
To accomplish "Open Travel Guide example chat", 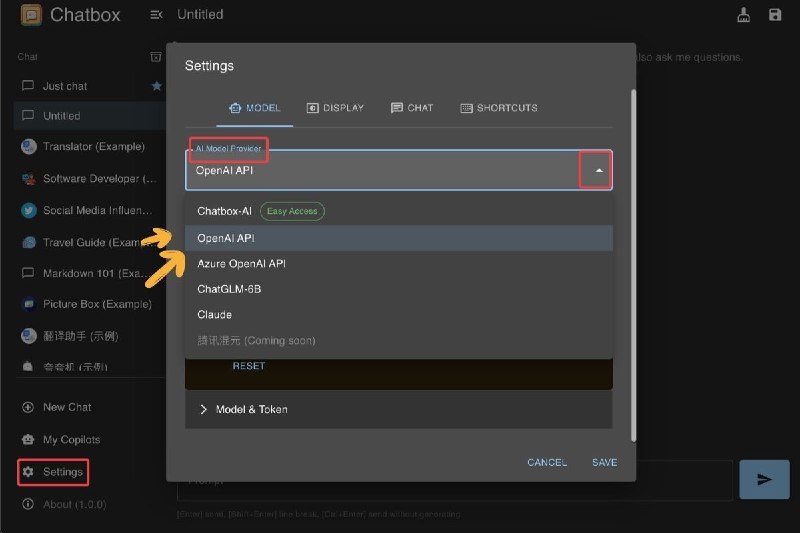I will coord(90,242).
